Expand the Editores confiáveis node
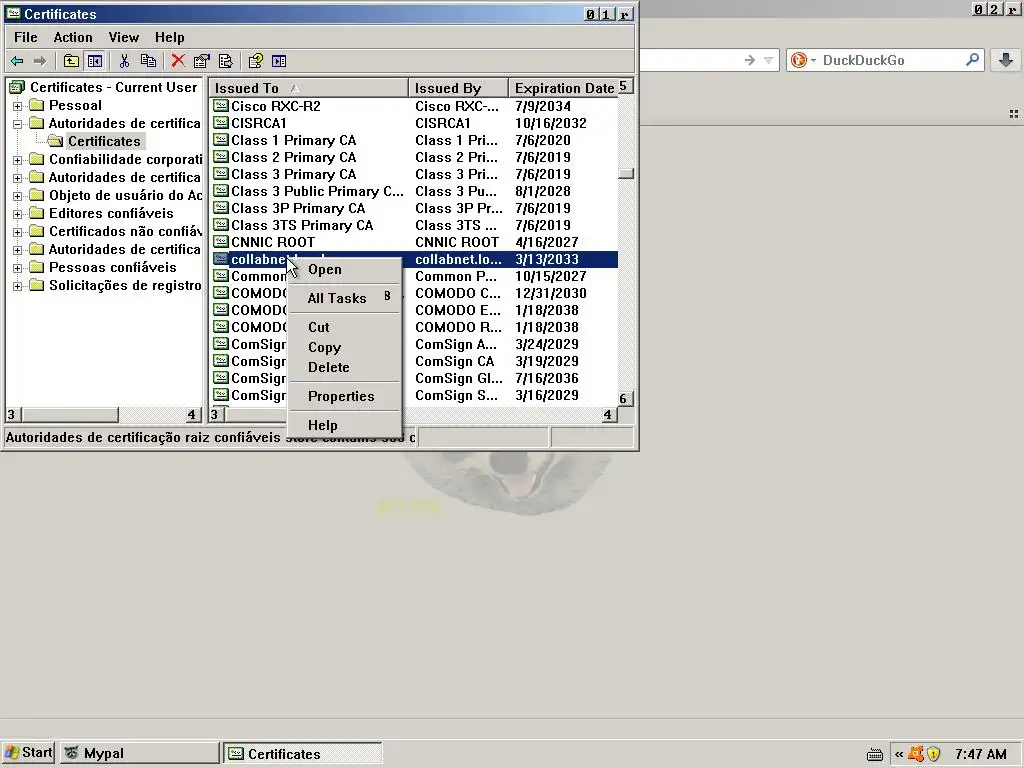 click(x=18, y=214)
